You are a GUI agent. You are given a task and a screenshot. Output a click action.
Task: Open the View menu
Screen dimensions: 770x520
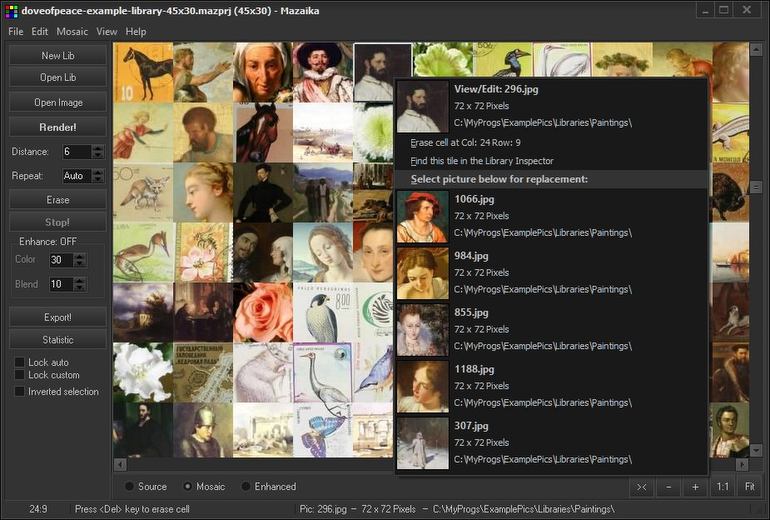[107, 31]
